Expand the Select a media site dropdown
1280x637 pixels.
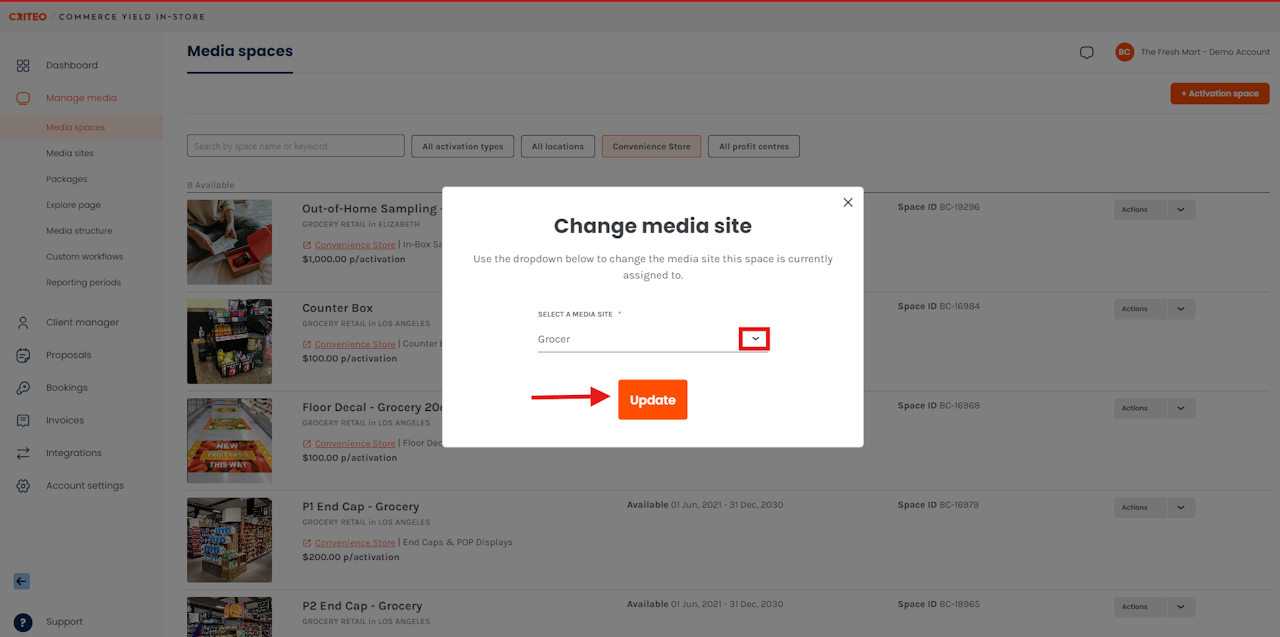(x=755, y=339)
